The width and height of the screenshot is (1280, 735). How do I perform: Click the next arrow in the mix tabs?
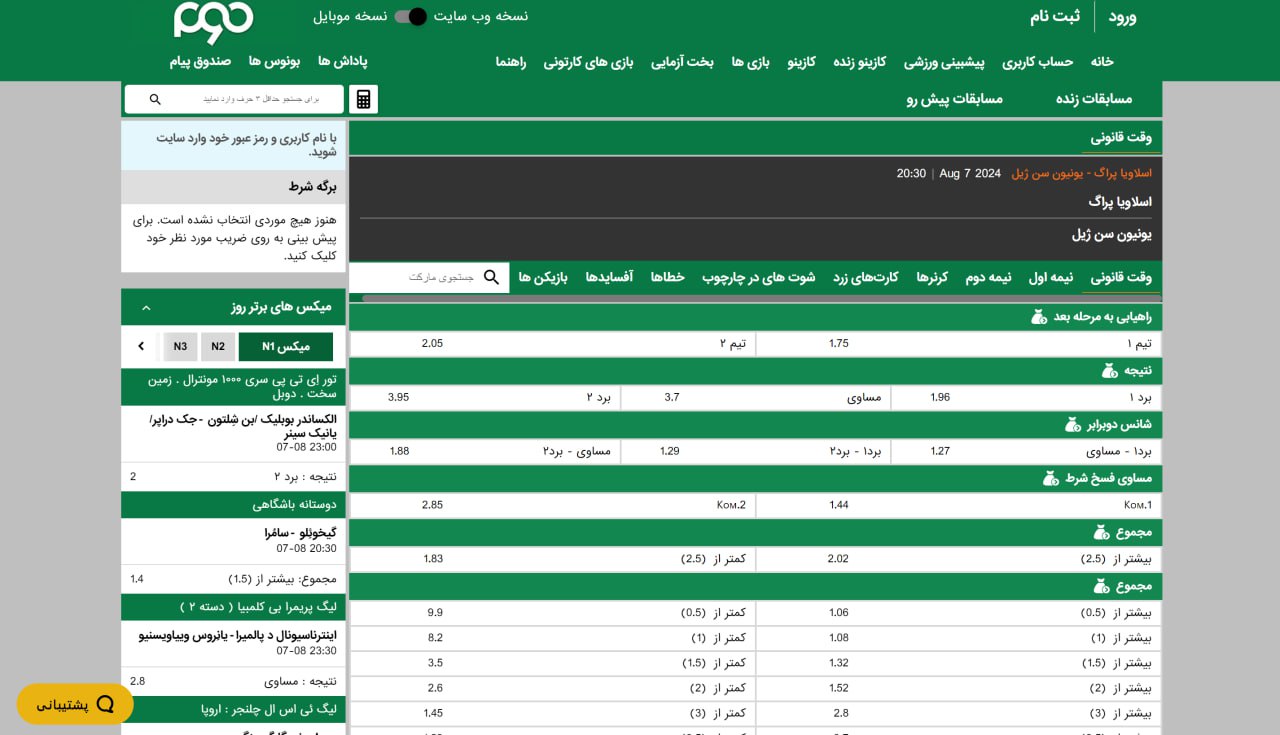point(141,346)
